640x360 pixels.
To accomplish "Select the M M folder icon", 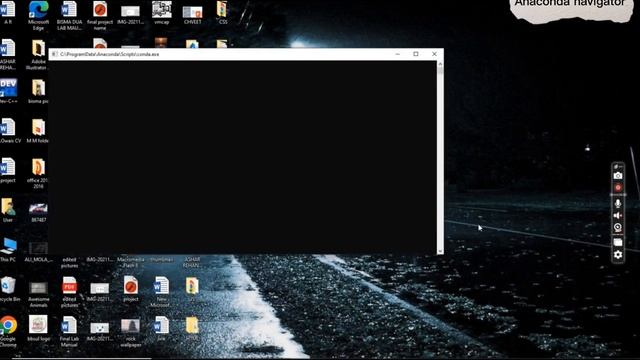I will click(38, 131).
